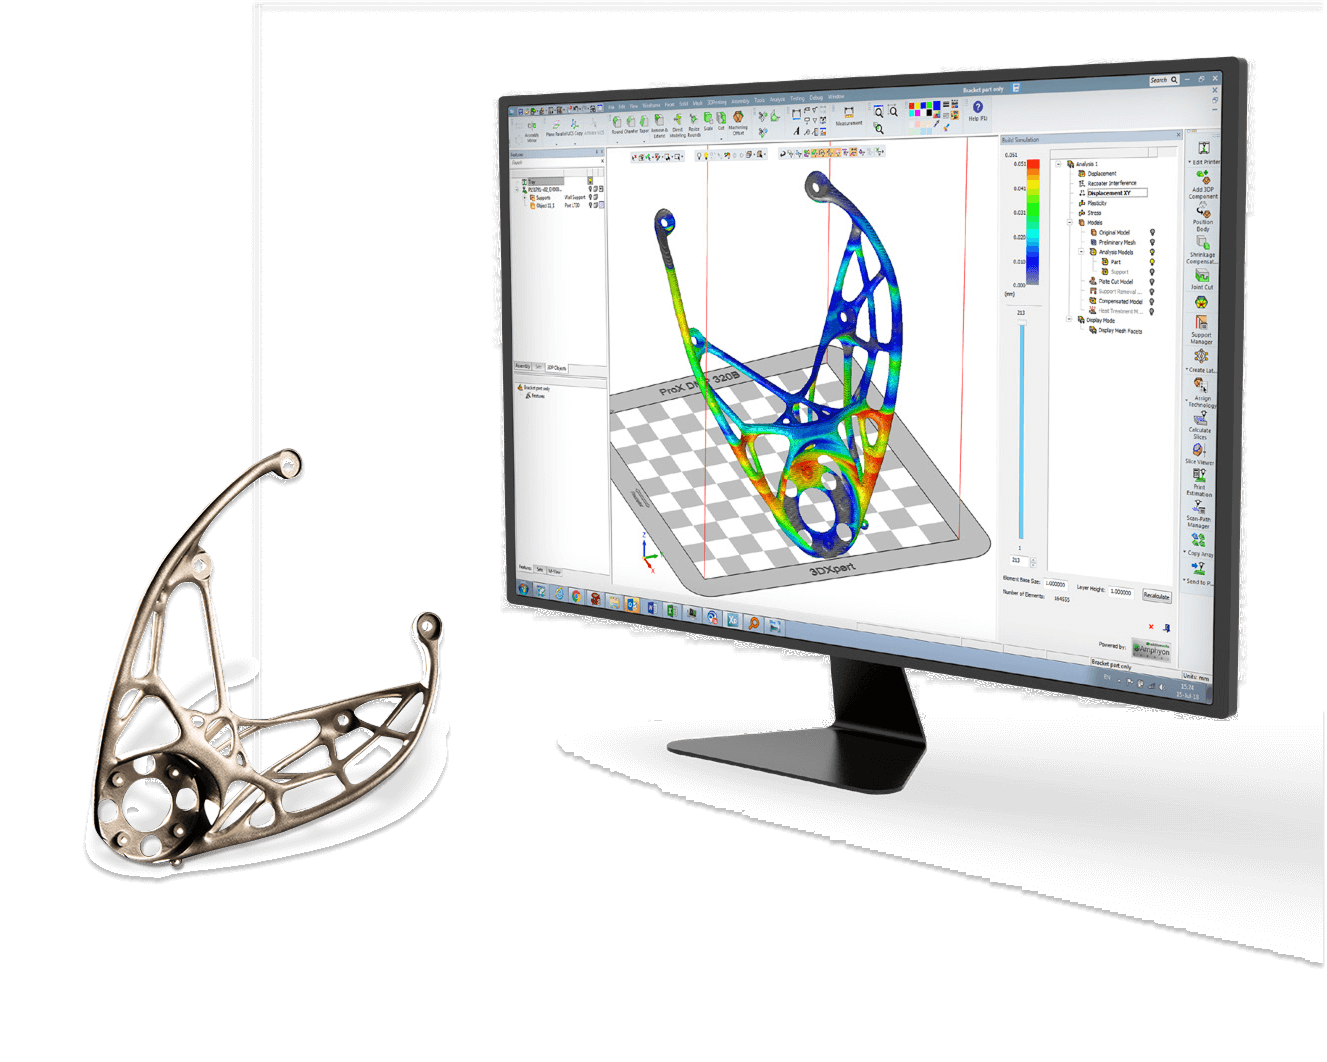Viewport: 1327px width, 1062px height.
Task: Toggle visibility bulb for Part model
Action: (1152, 262)
